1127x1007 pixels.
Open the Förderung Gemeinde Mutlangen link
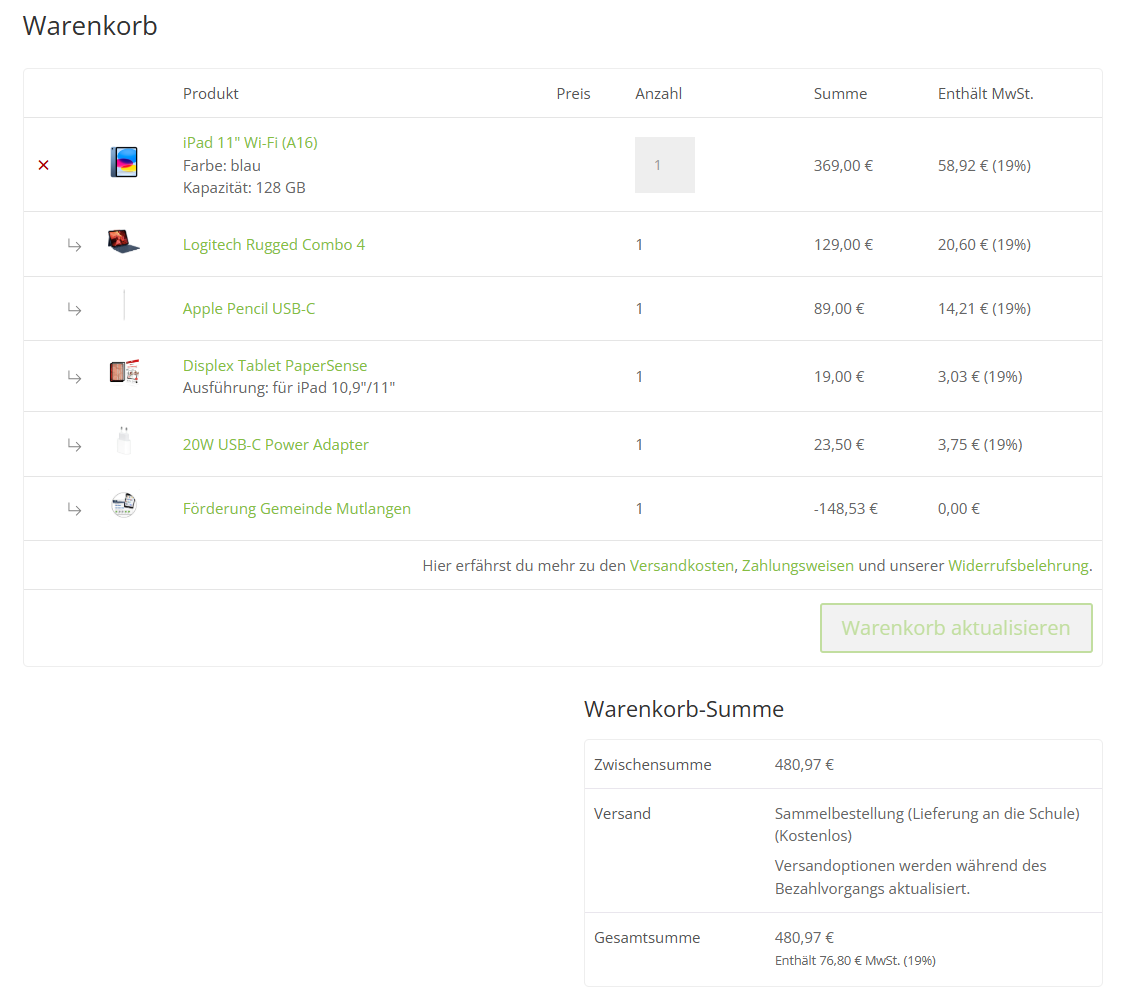[x=297, y=508]
